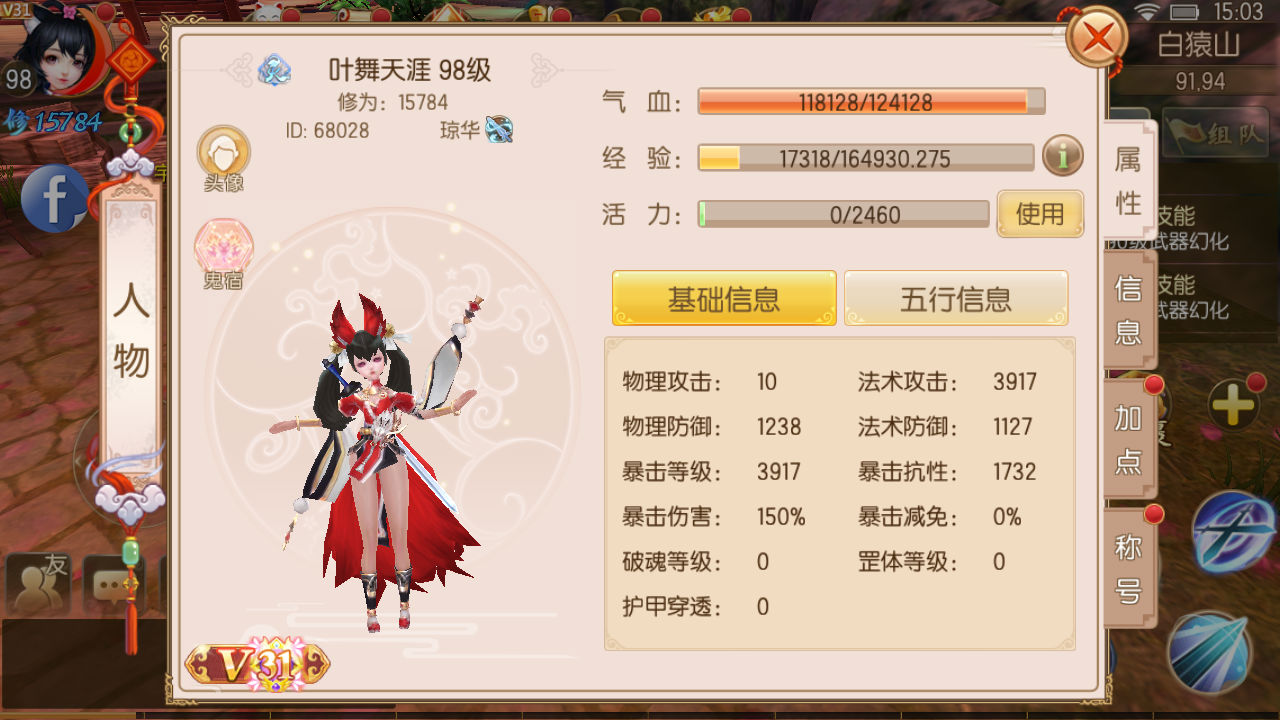Click the green experience info icon

click(x=1062, y=156)
